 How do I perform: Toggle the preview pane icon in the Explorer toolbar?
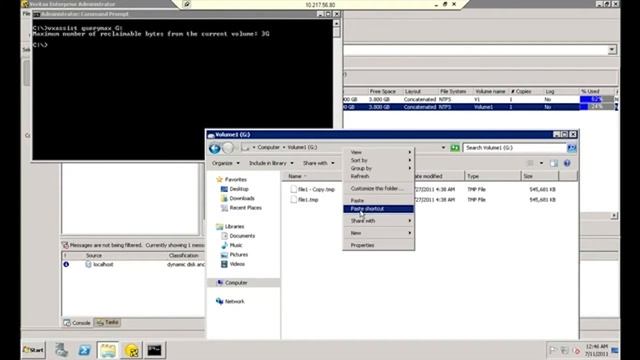pyautogui.click(x=553, y=163)
